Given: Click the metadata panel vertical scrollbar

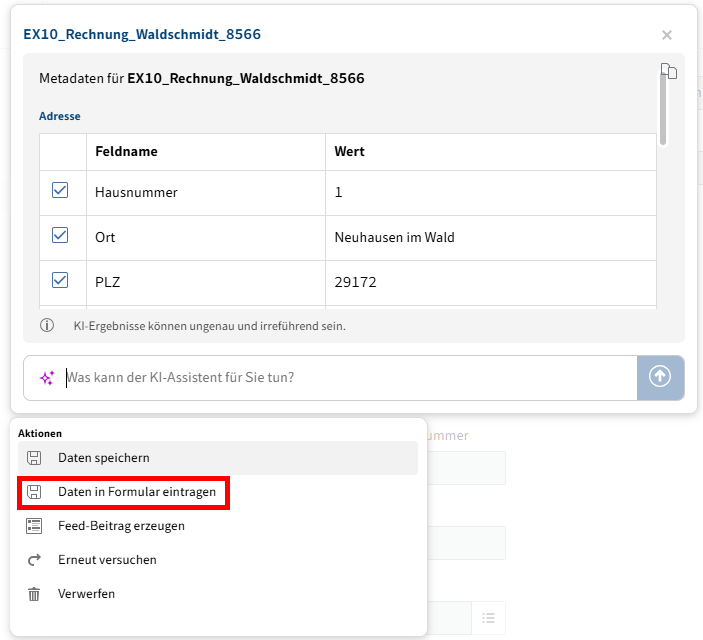Looking at the screenshot, I should point(663,110).
